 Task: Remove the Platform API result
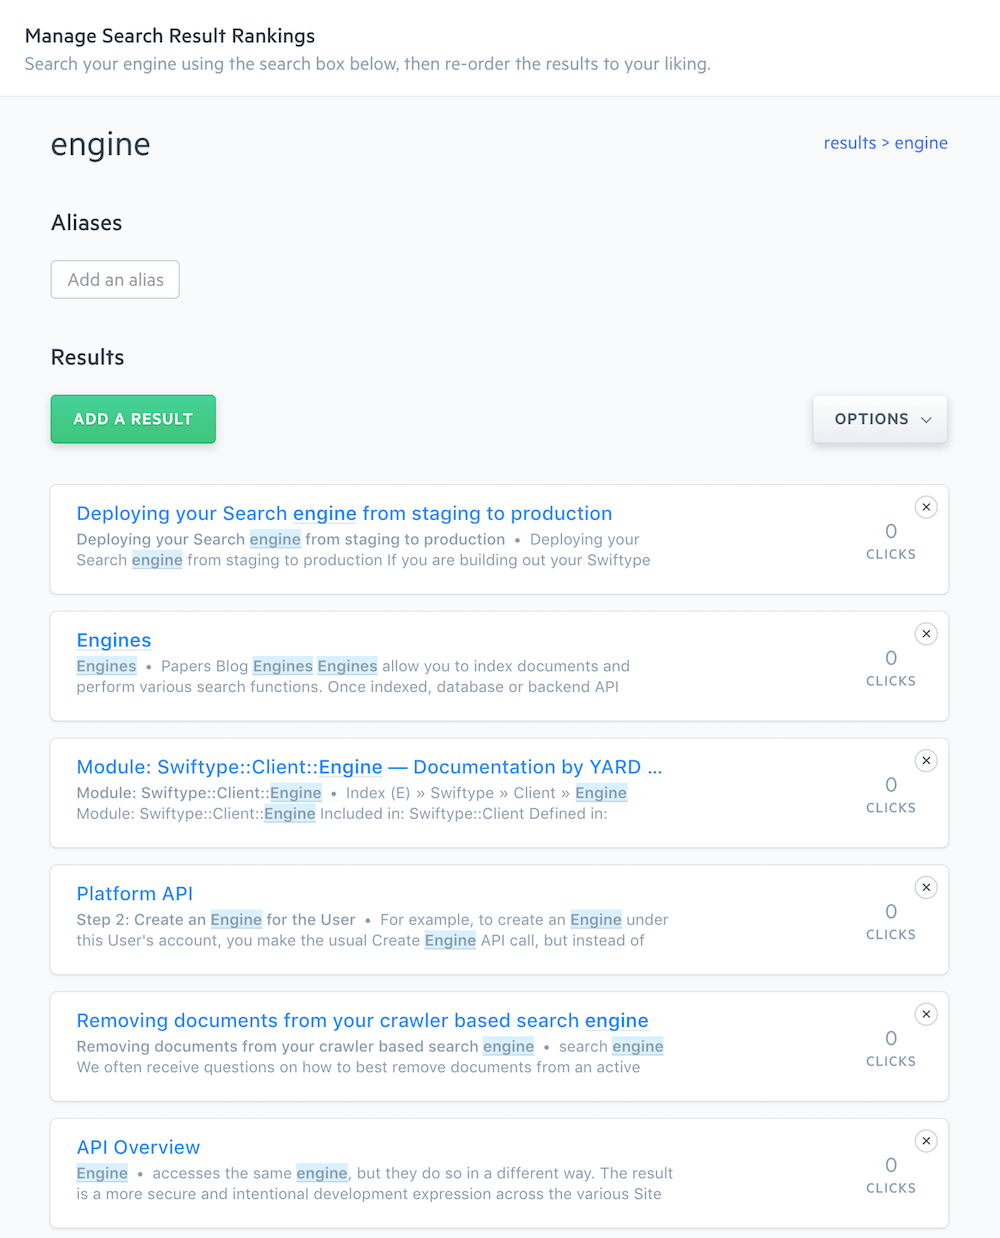point(927,888)
